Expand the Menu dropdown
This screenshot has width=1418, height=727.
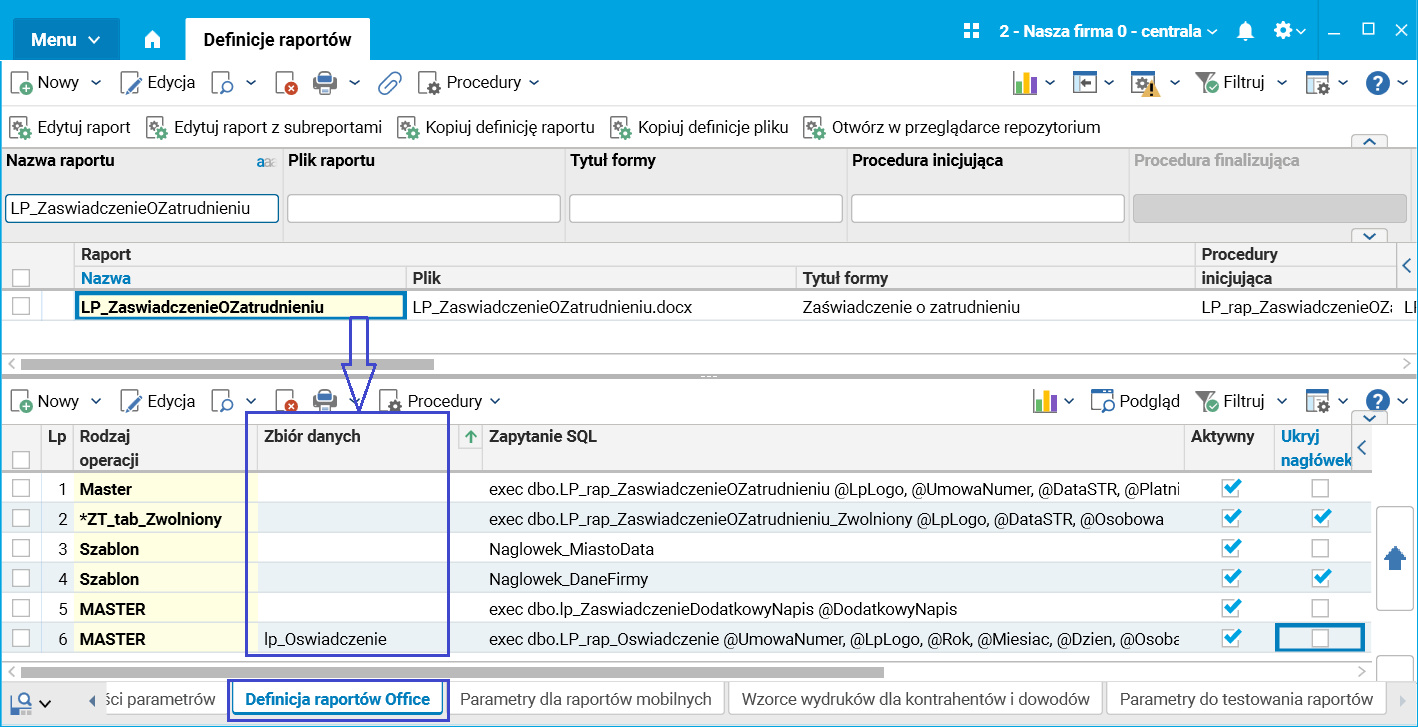(x=65, y=40)
